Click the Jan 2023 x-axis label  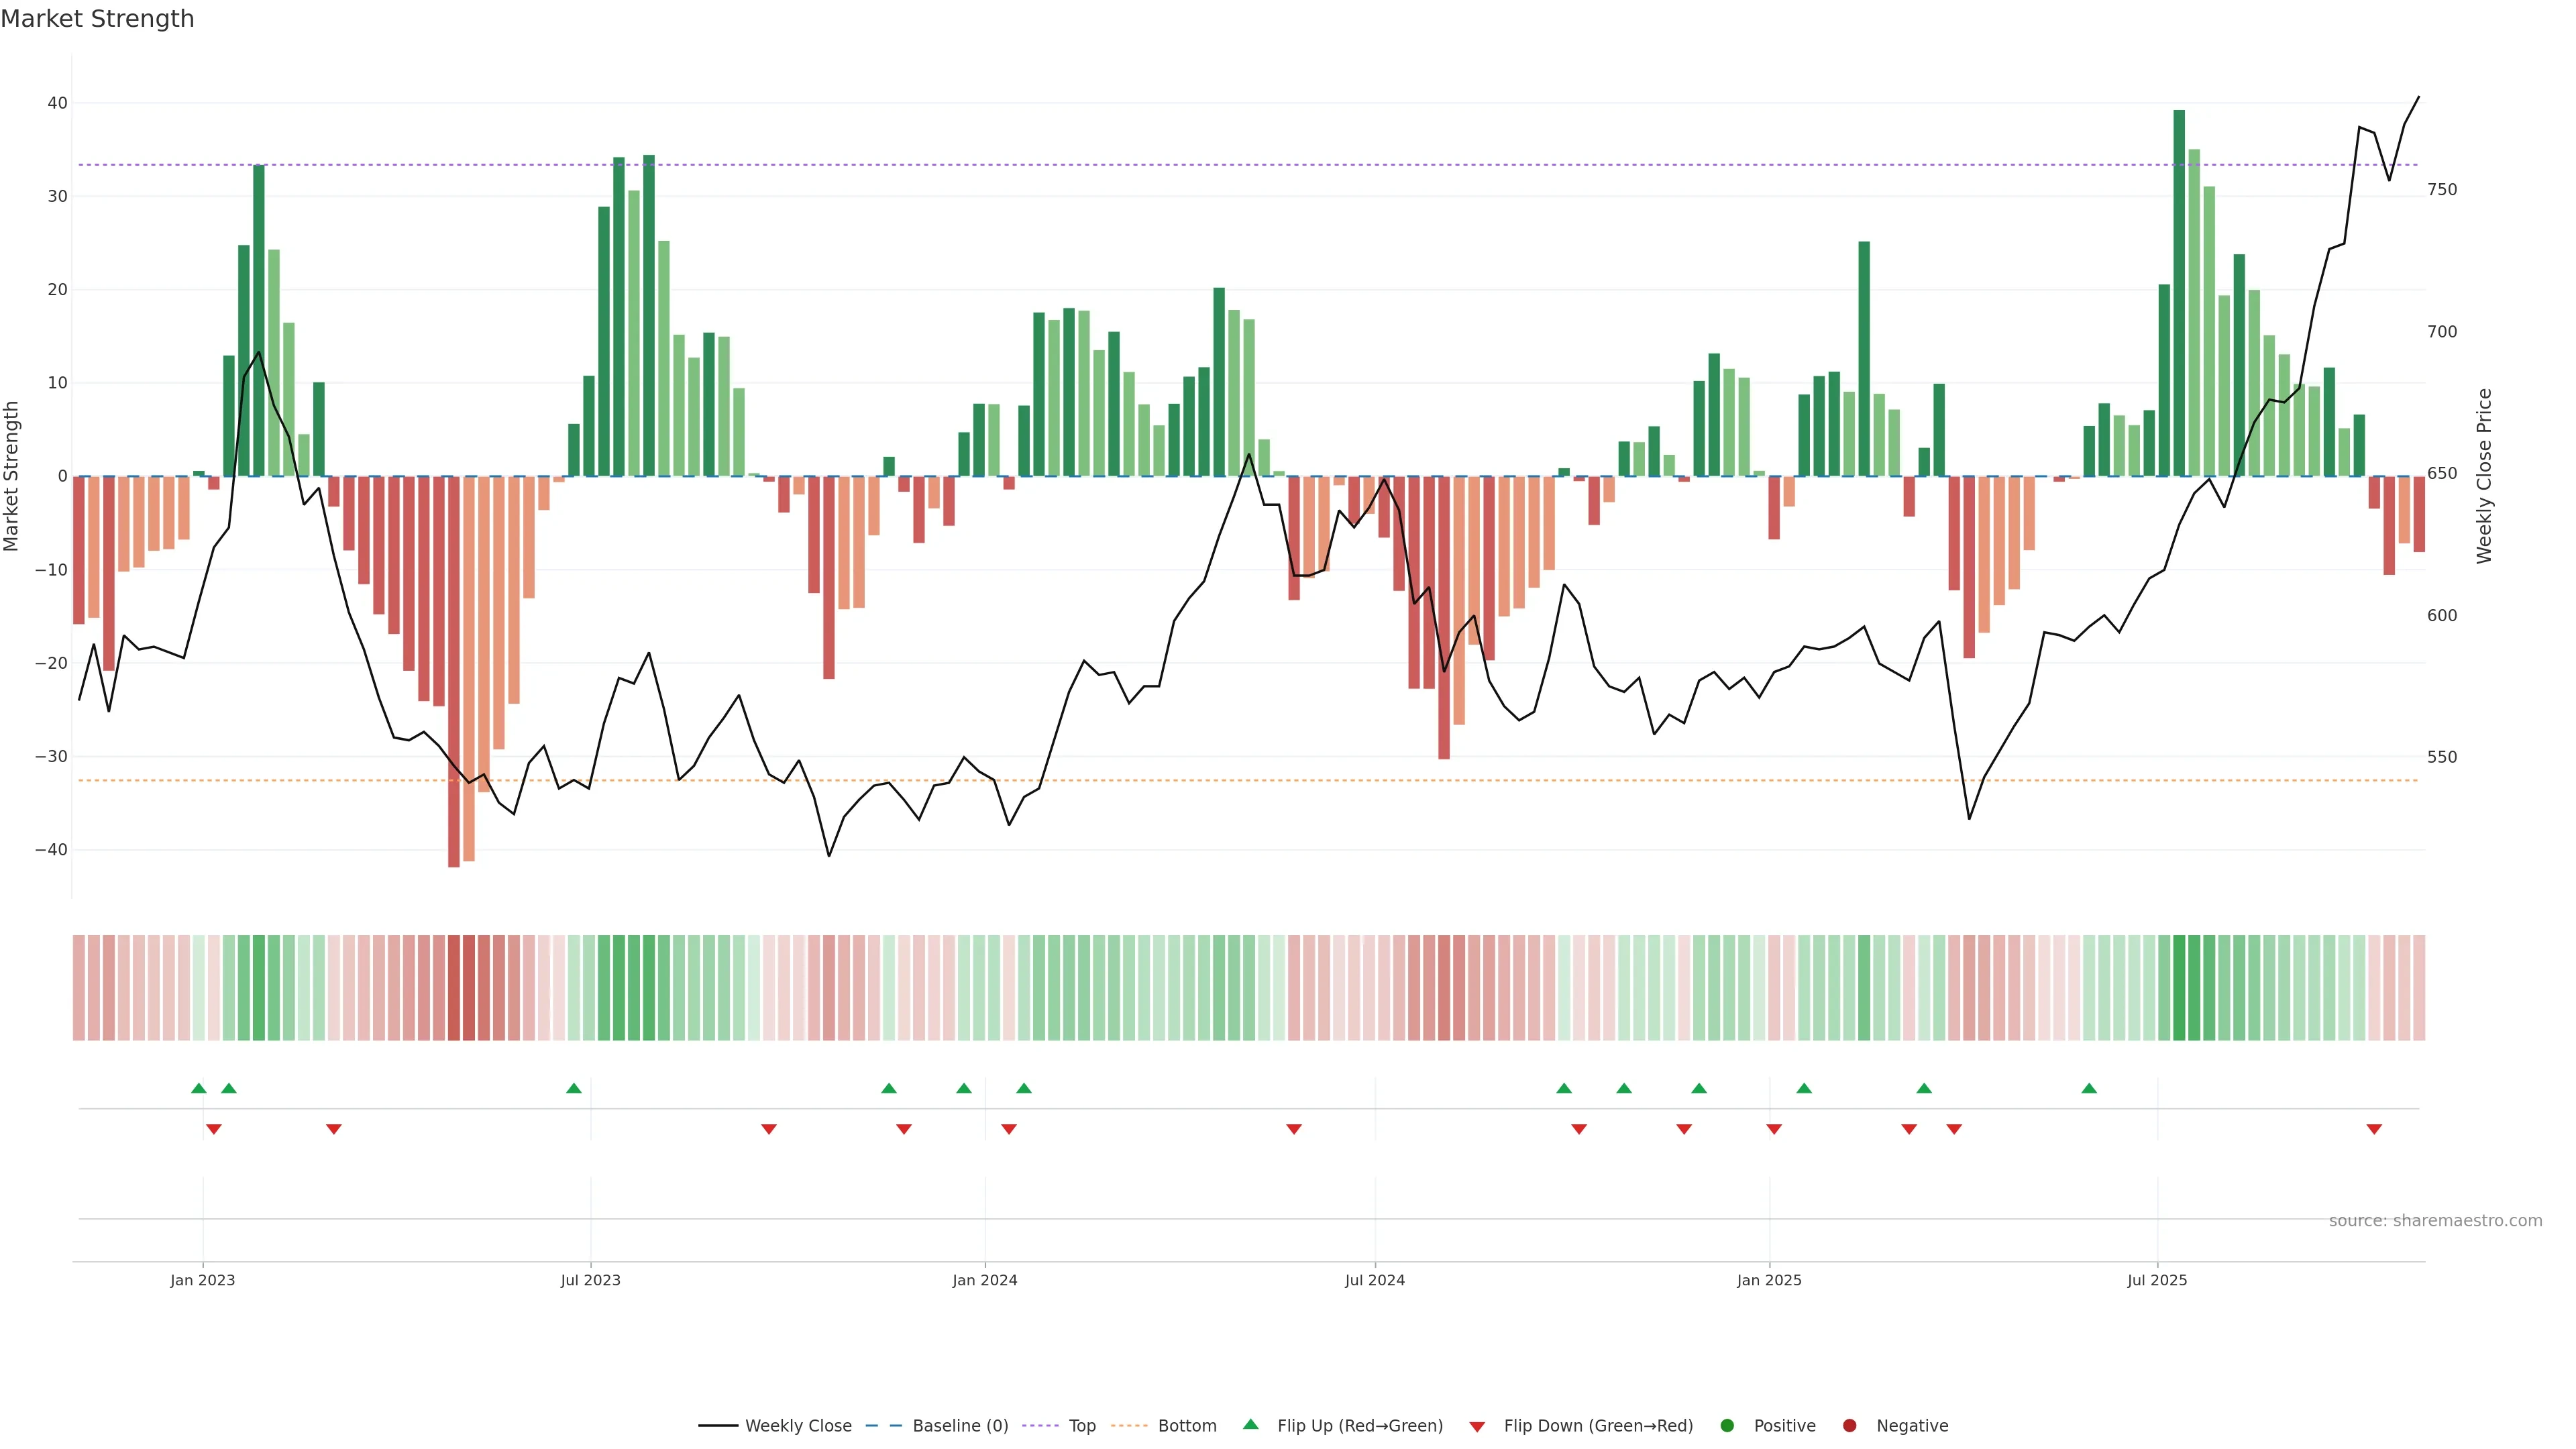click(x=202, y=1280)
